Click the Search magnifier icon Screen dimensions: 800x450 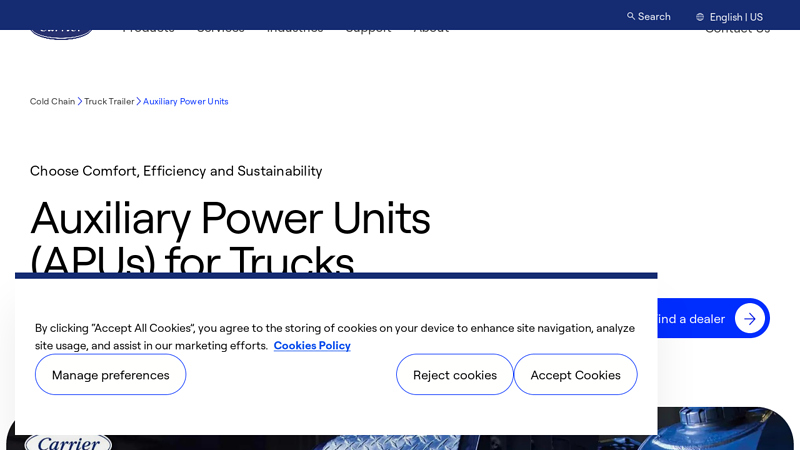[x=631, y=16]
